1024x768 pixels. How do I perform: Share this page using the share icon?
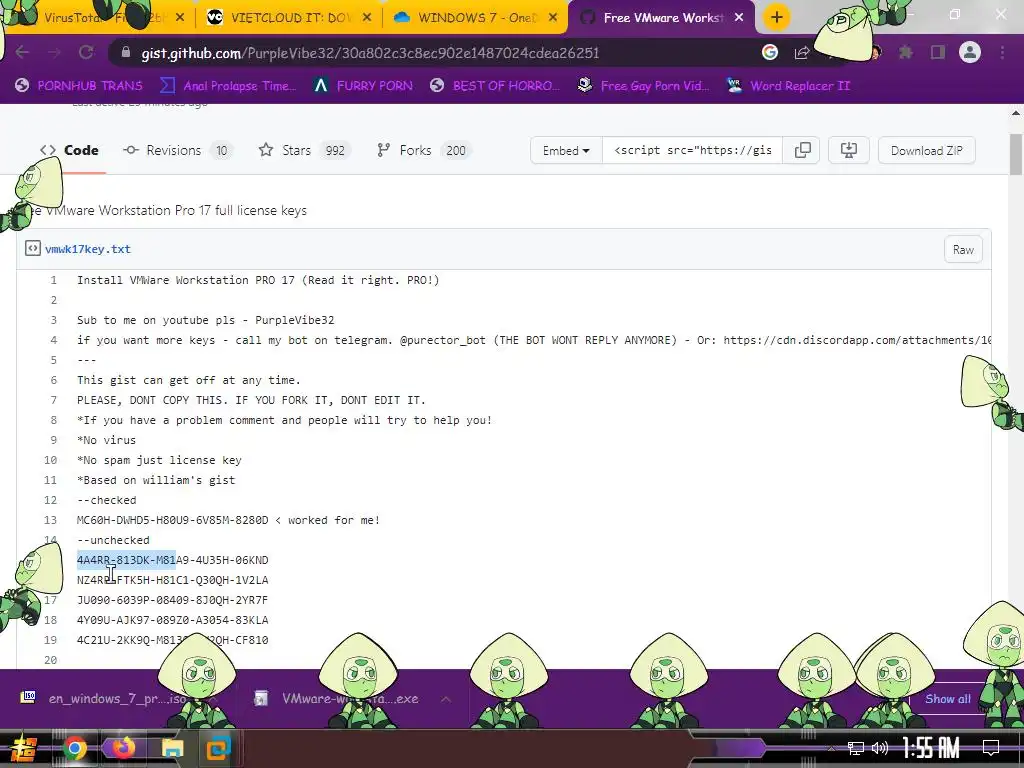tap(802, 52)
